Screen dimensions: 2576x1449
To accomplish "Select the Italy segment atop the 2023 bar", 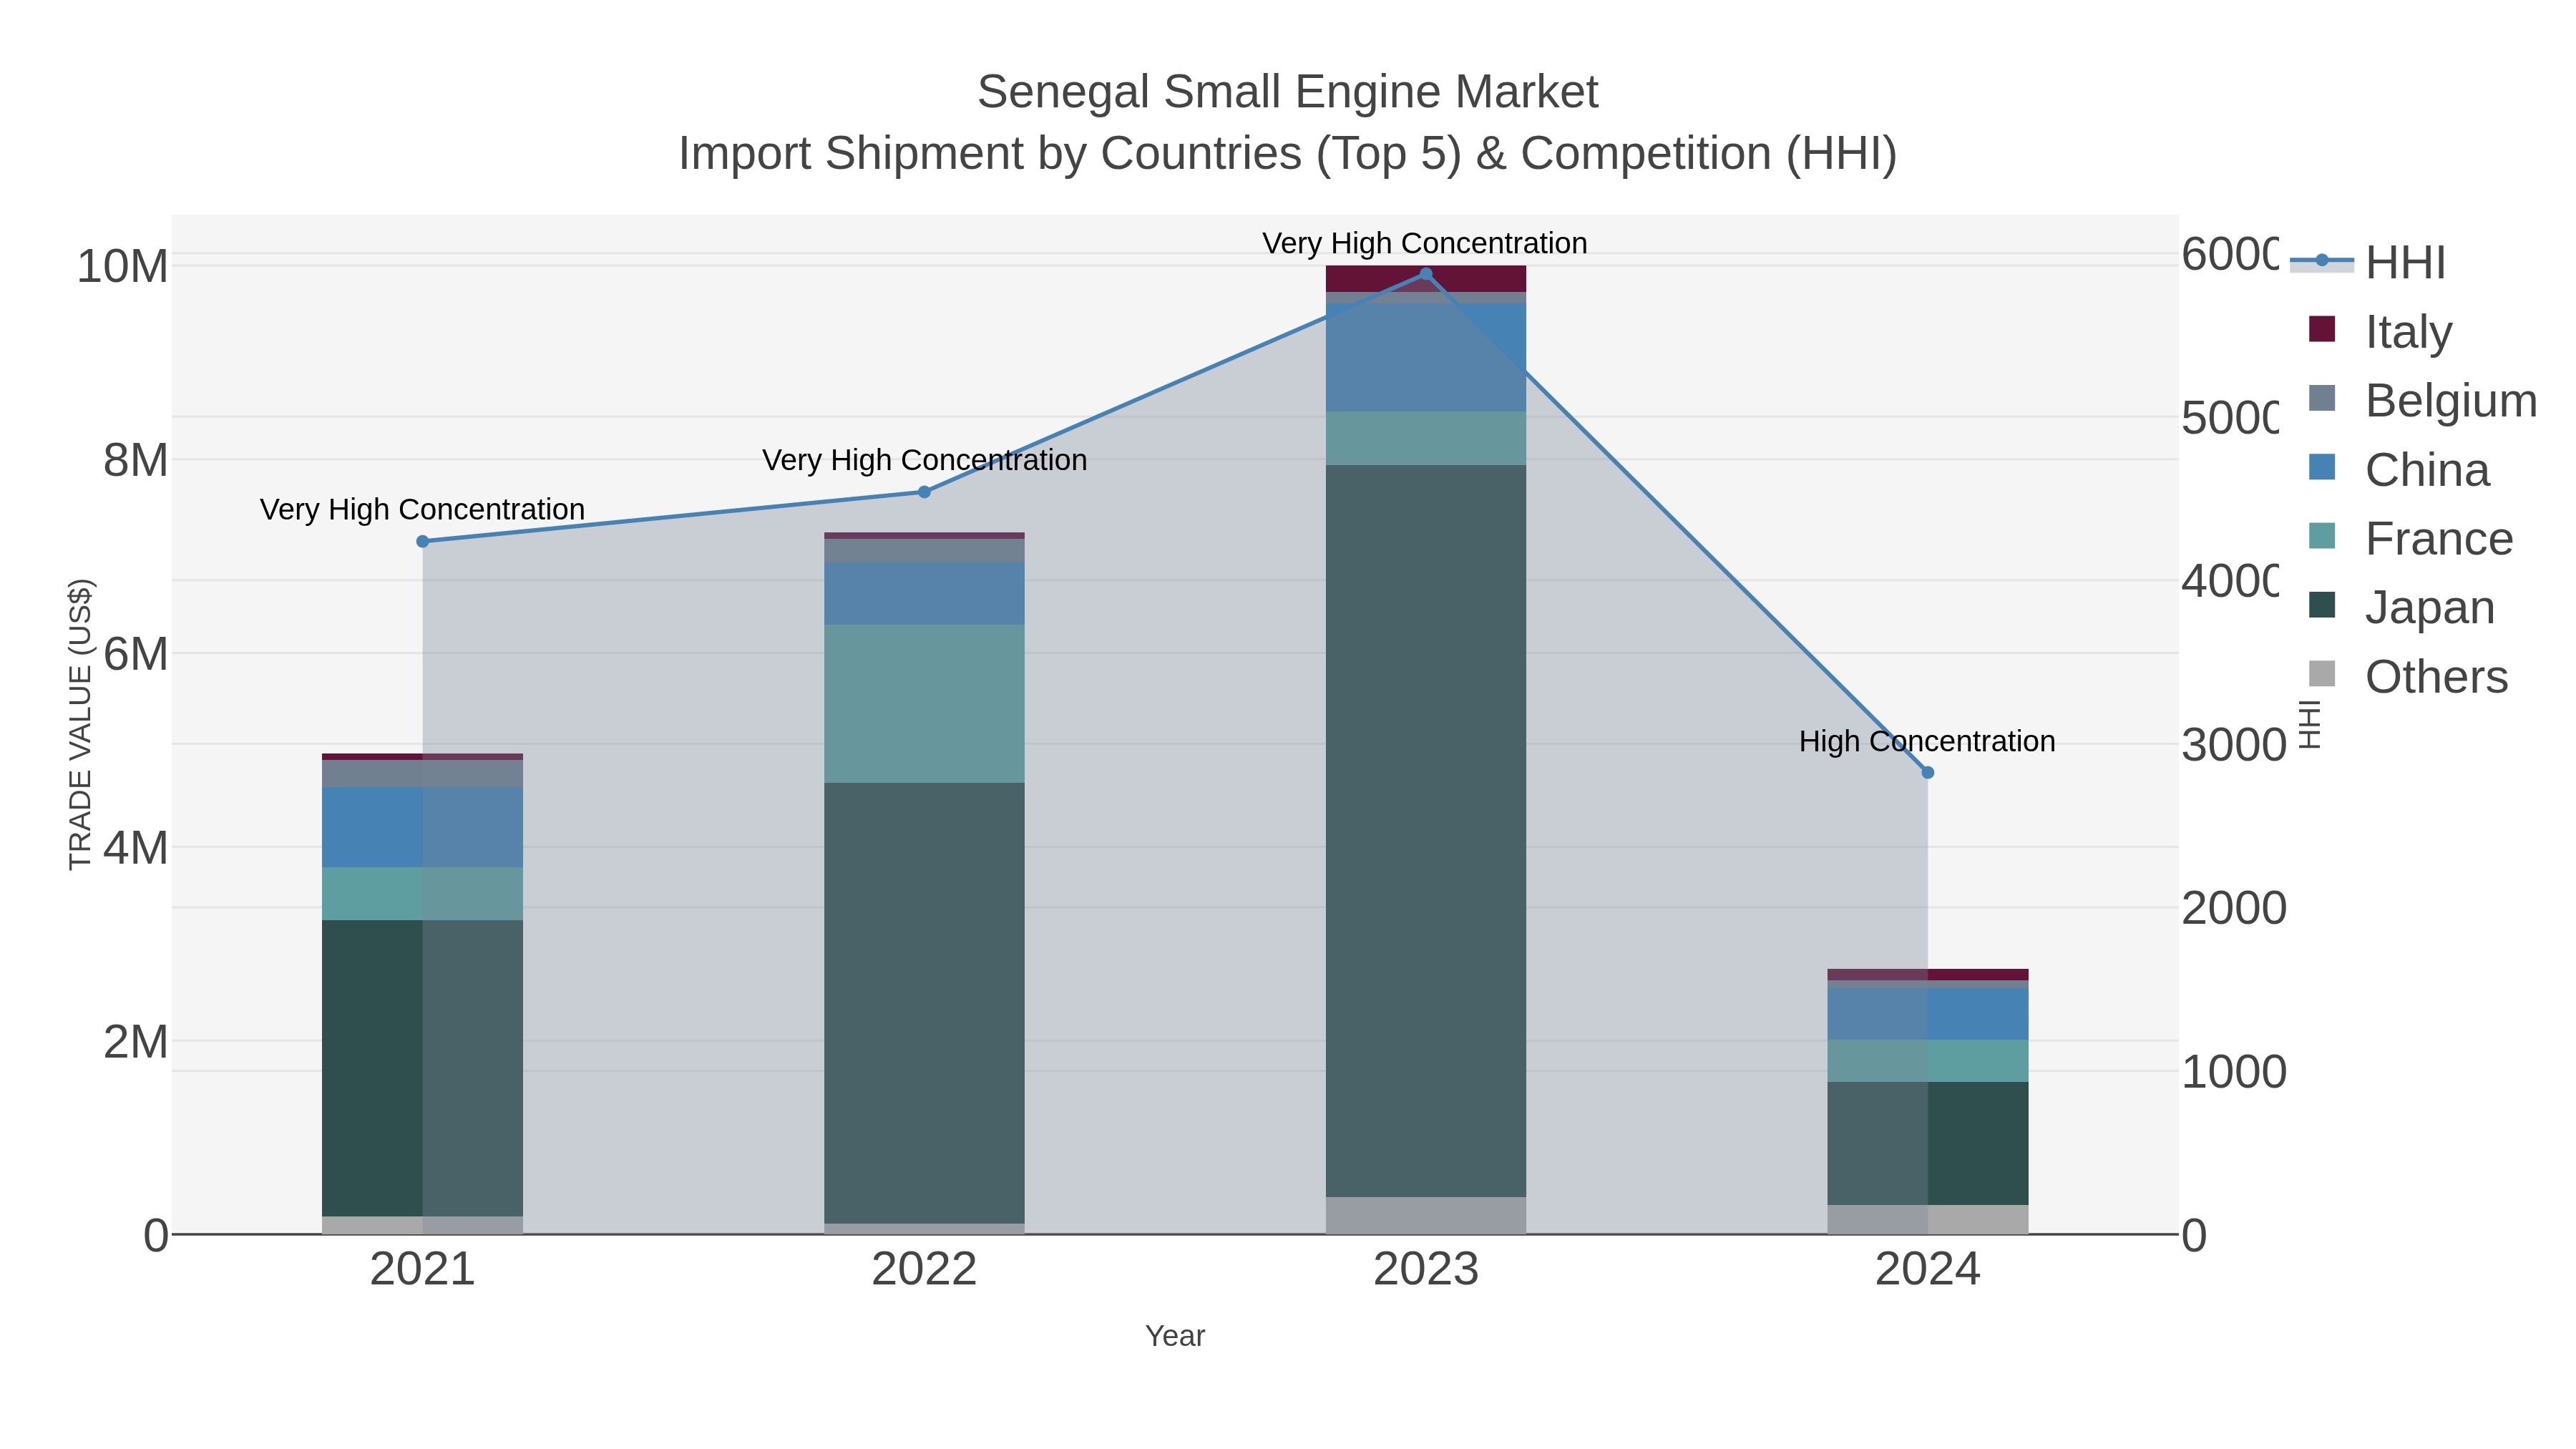I will pyautogui.click(x=1426, y=279).
